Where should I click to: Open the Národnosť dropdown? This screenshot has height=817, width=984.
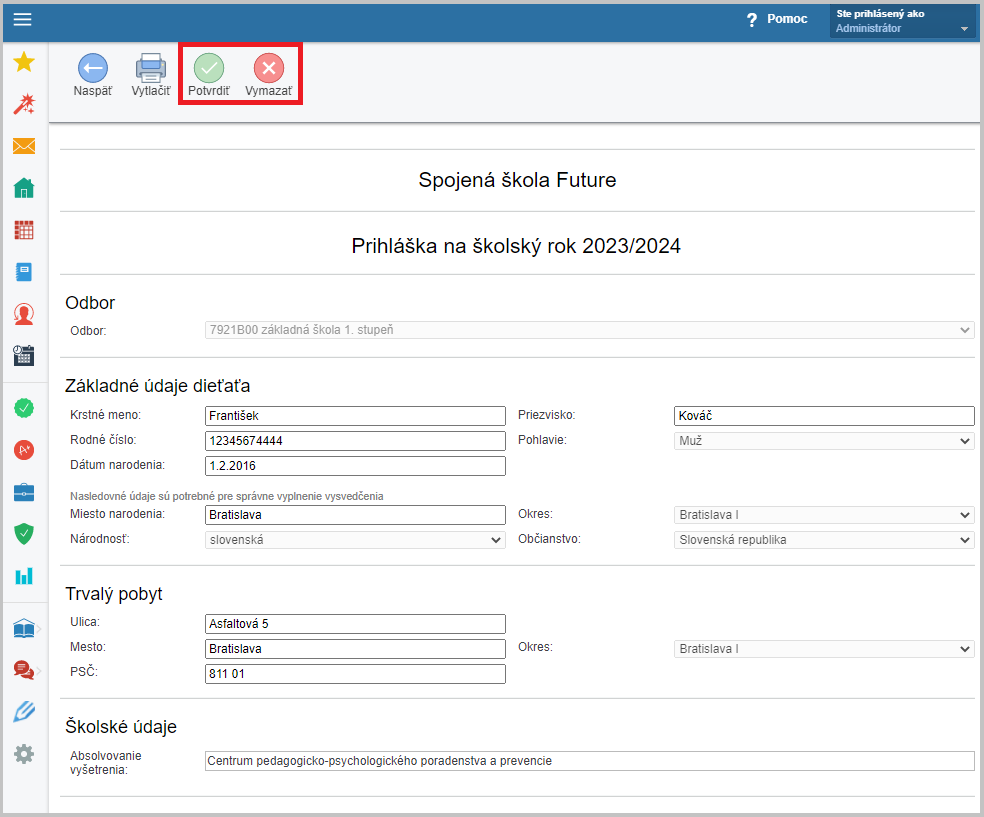355,540
